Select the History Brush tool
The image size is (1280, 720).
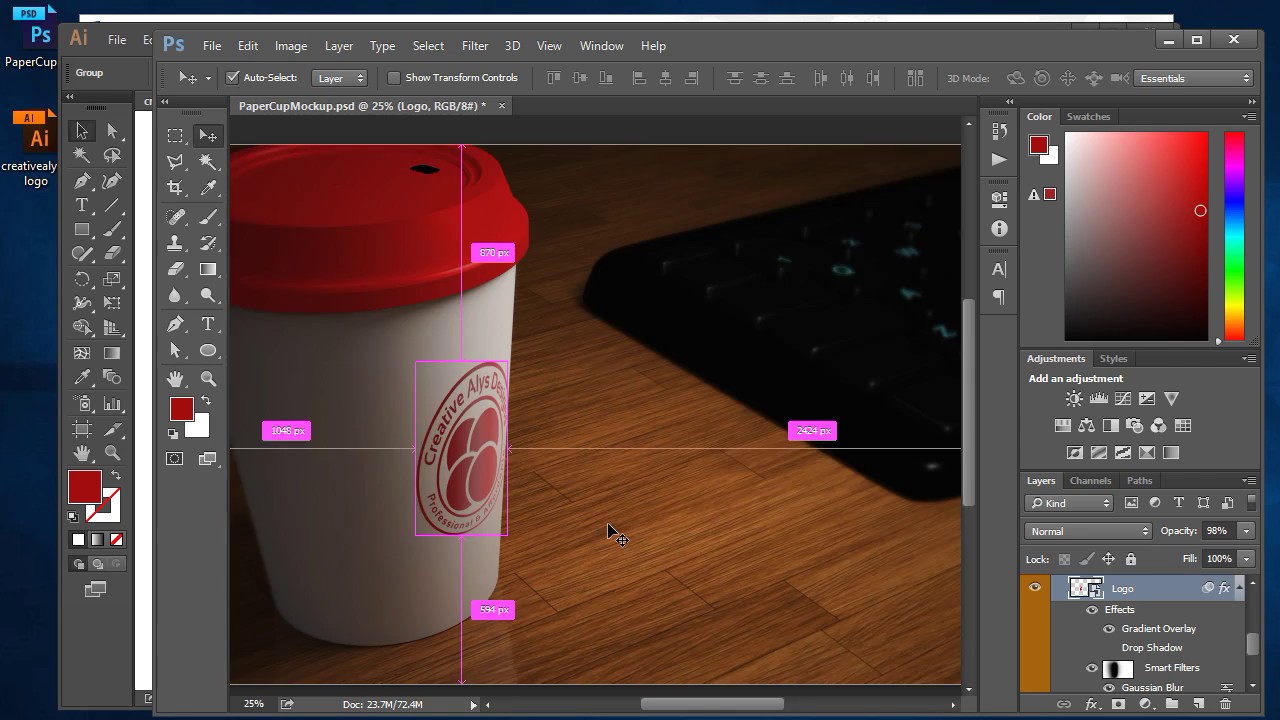point(208,243)
